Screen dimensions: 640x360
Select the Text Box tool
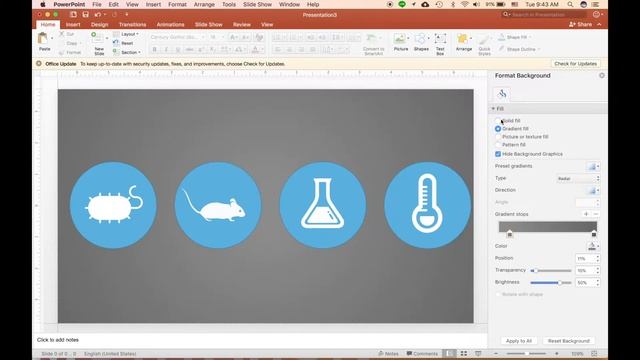440,39
